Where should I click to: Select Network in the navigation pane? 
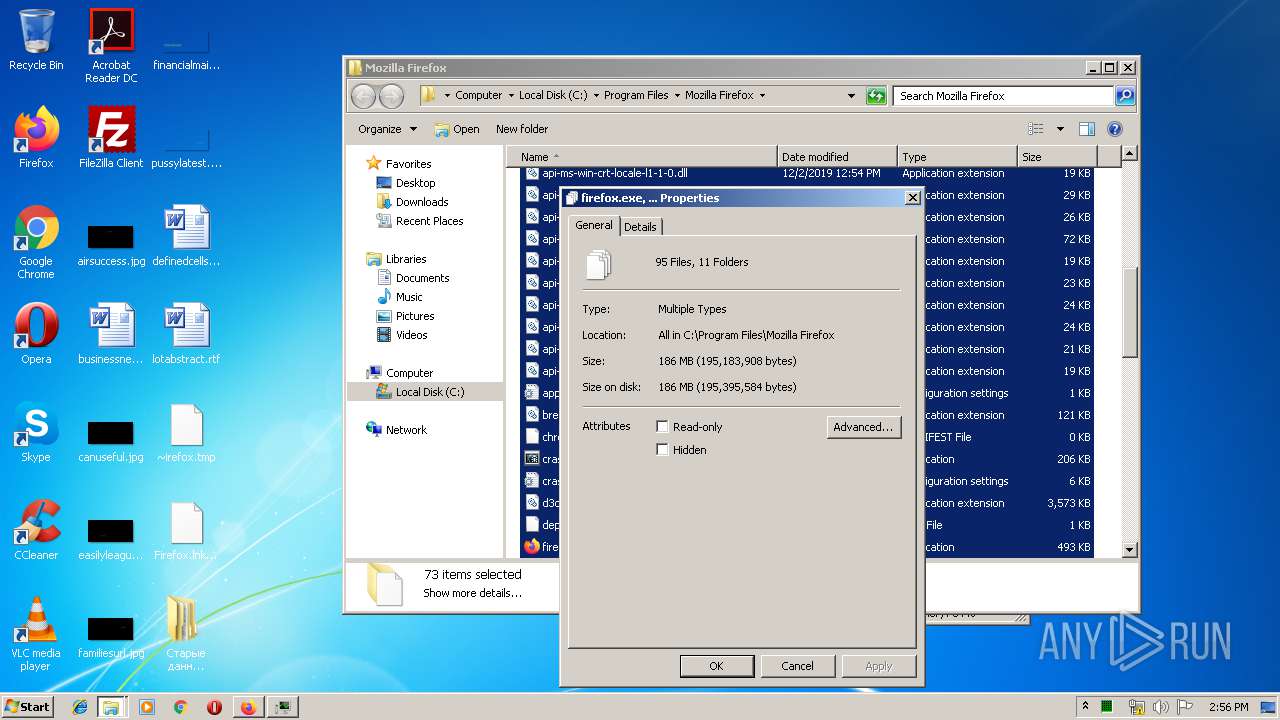[x=406, y=430]
